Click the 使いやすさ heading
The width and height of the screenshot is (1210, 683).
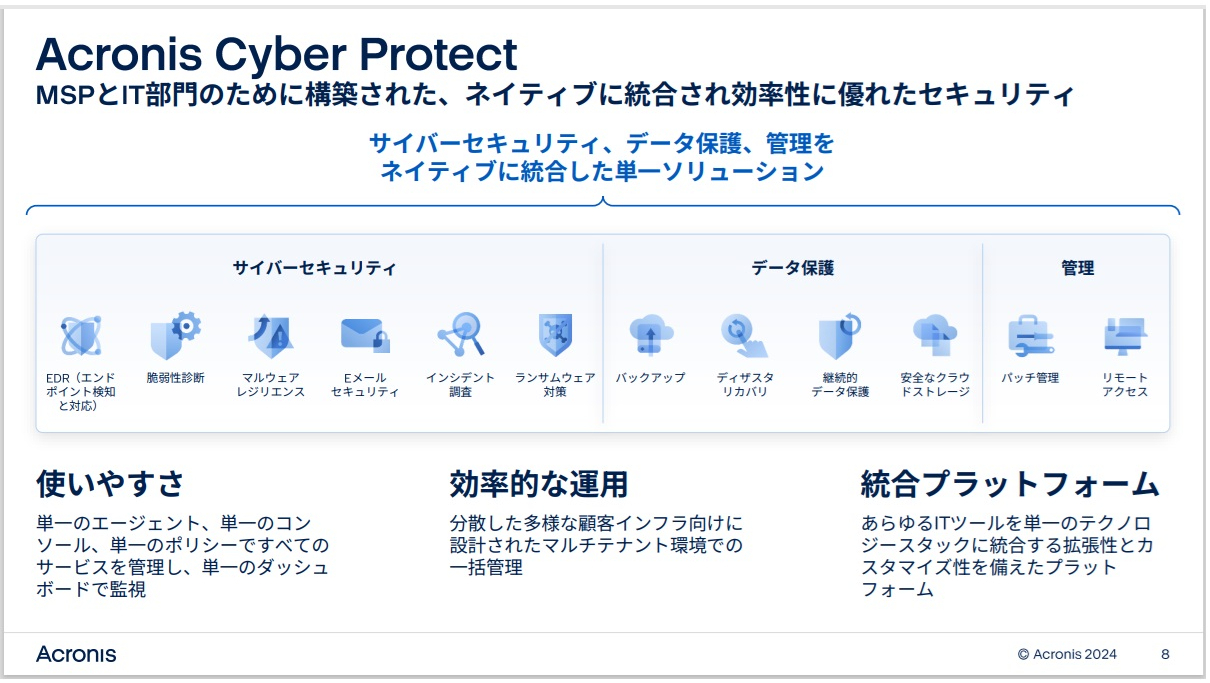coord(110,485)
